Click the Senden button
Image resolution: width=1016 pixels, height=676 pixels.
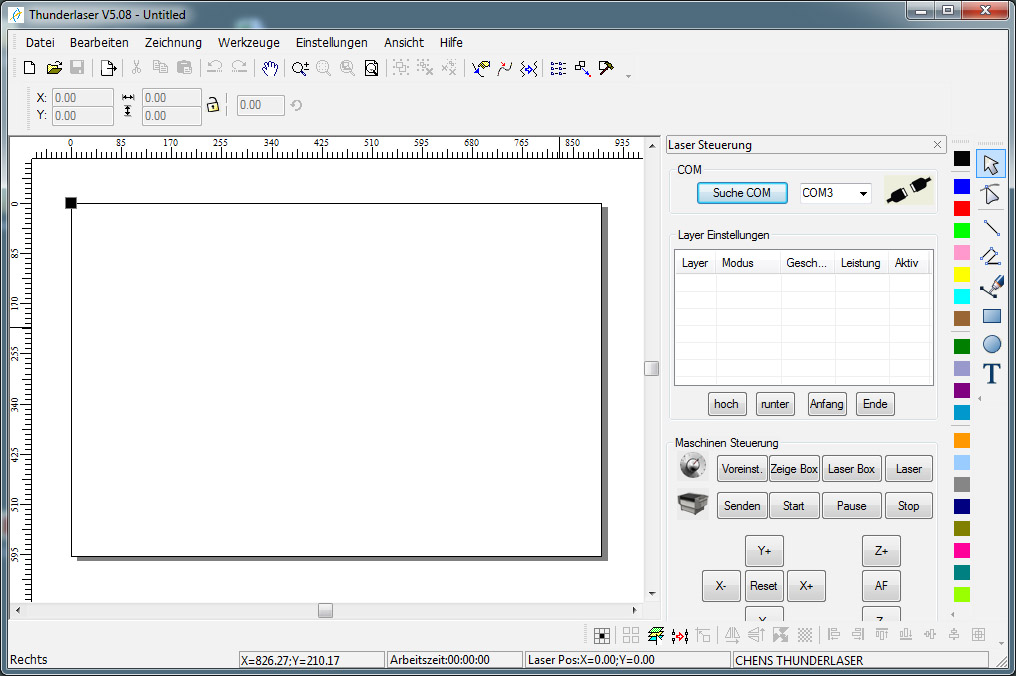[x=742, y=505]
